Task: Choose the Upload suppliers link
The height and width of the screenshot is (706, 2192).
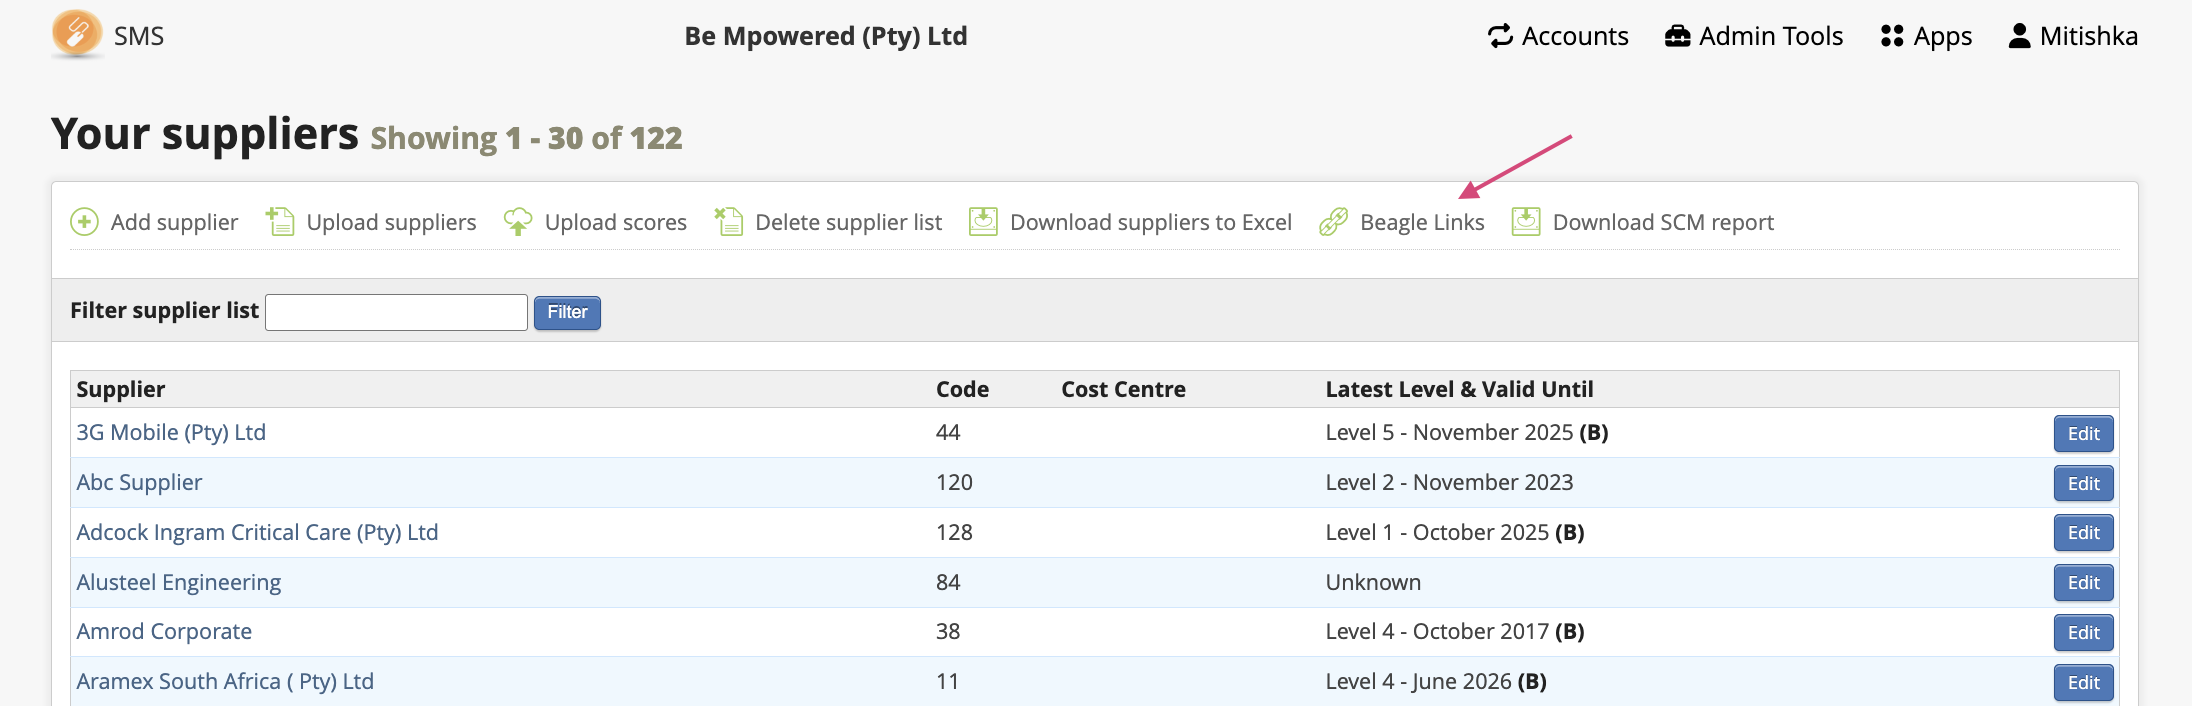Action: point(391,222)
